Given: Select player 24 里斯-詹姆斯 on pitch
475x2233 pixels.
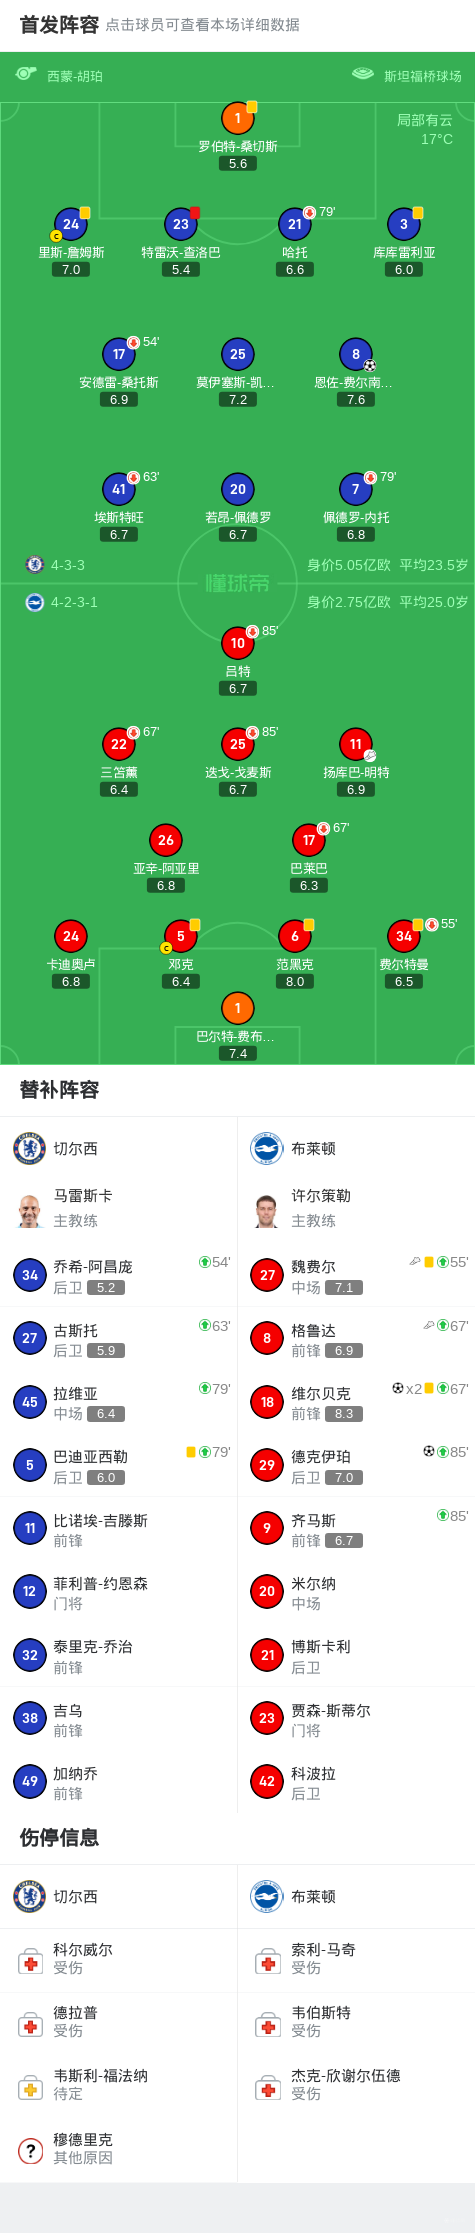Looking at the screenshot, I should click(71, 224).
